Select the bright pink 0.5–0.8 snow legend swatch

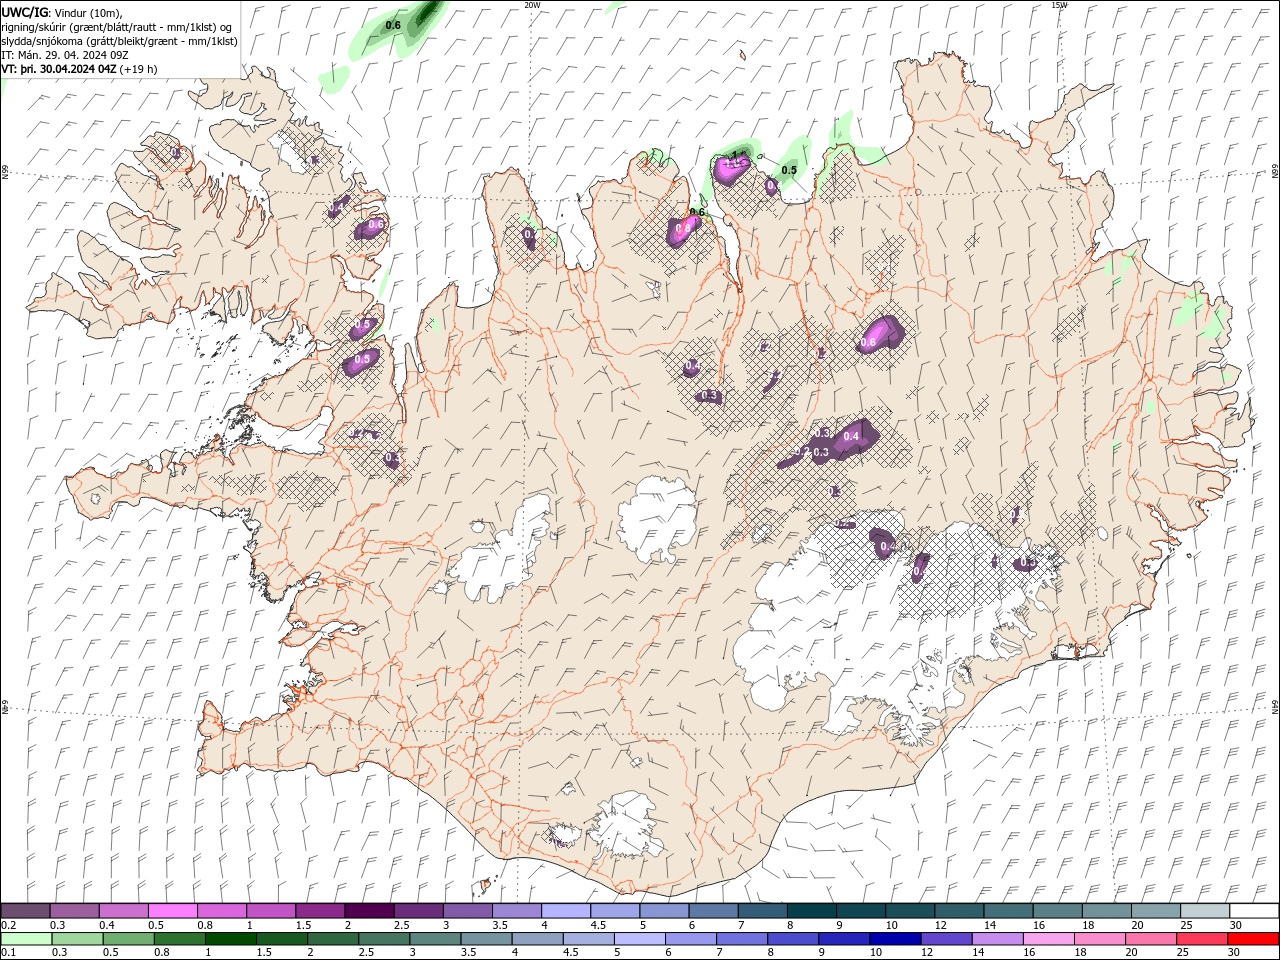[x=172, y=911]
